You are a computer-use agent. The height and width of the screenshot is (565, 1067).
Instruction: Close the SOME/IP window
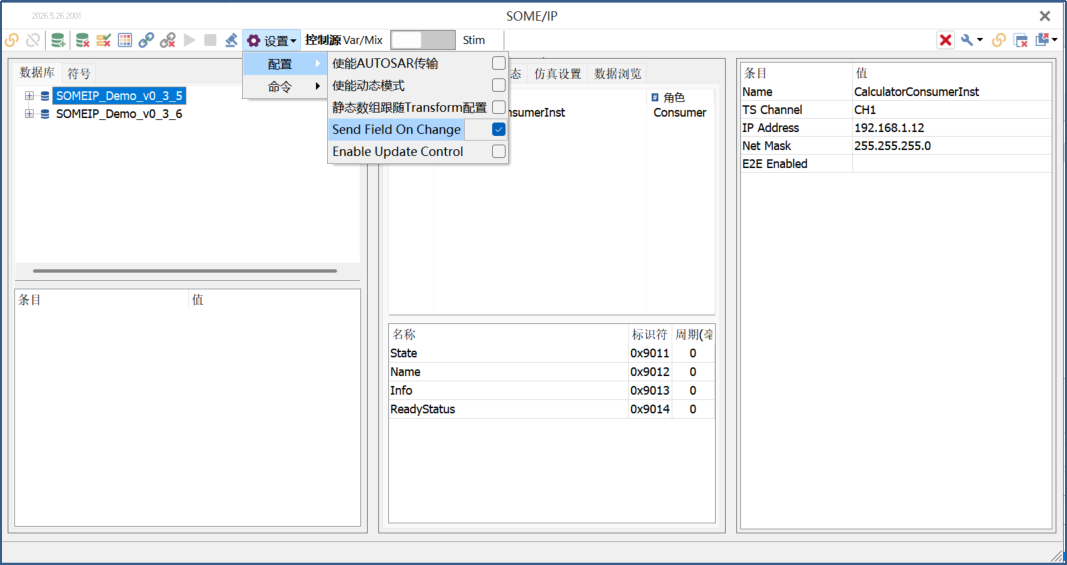pos(1045,16)
